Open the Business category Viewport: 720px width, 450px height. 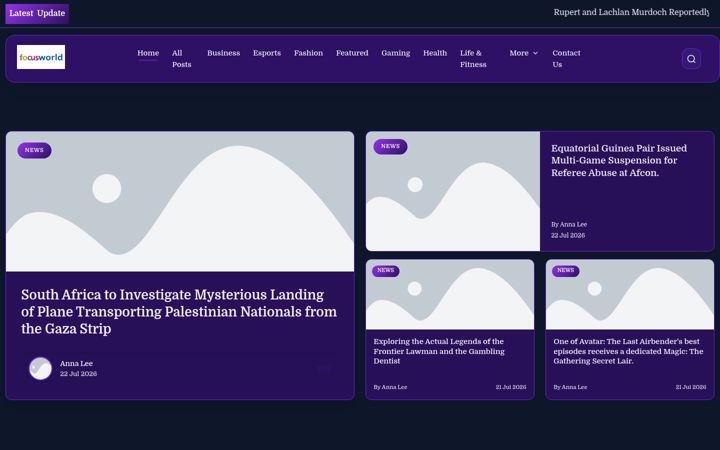coord(223,53)
